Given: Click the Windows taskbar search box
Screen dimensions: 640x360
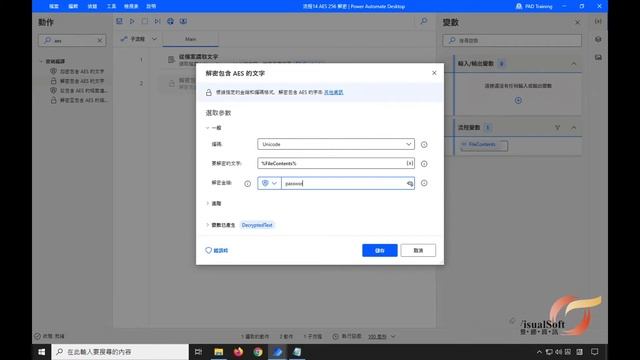Looking at the screenshot, I should [x=120, y=352].
